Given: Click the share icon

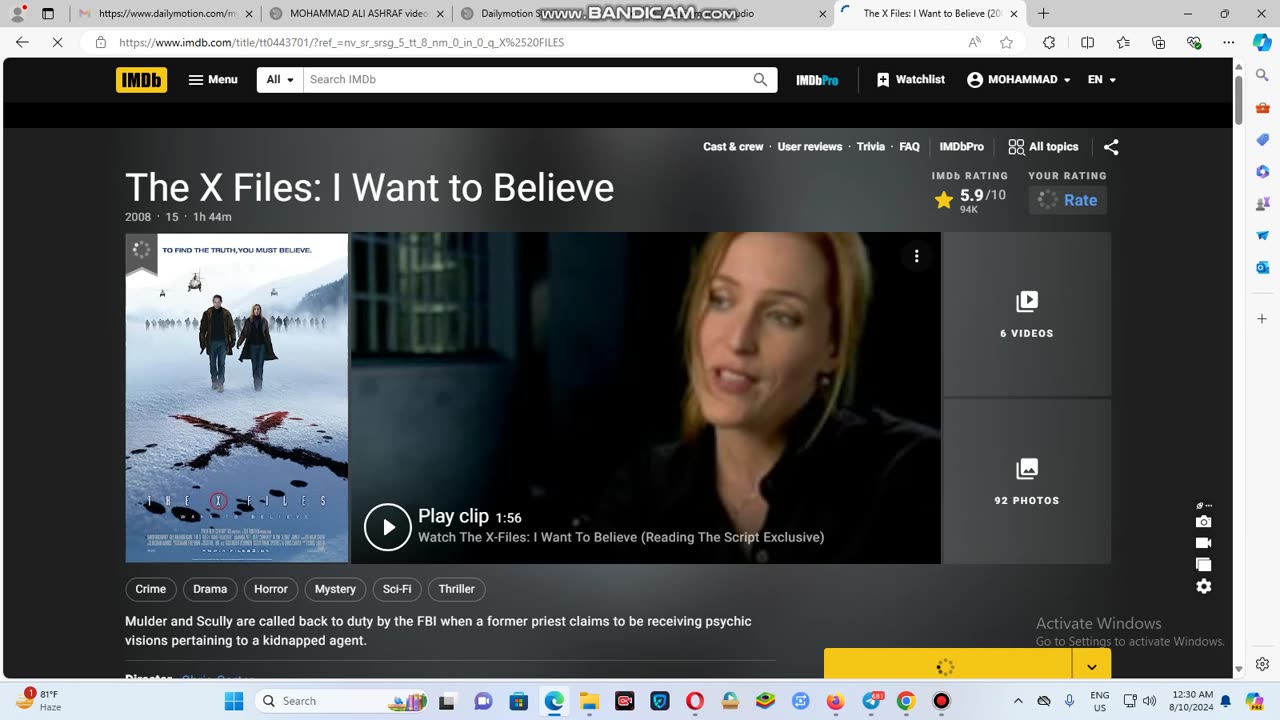Looking at the screenshot, I should 1111,147.
